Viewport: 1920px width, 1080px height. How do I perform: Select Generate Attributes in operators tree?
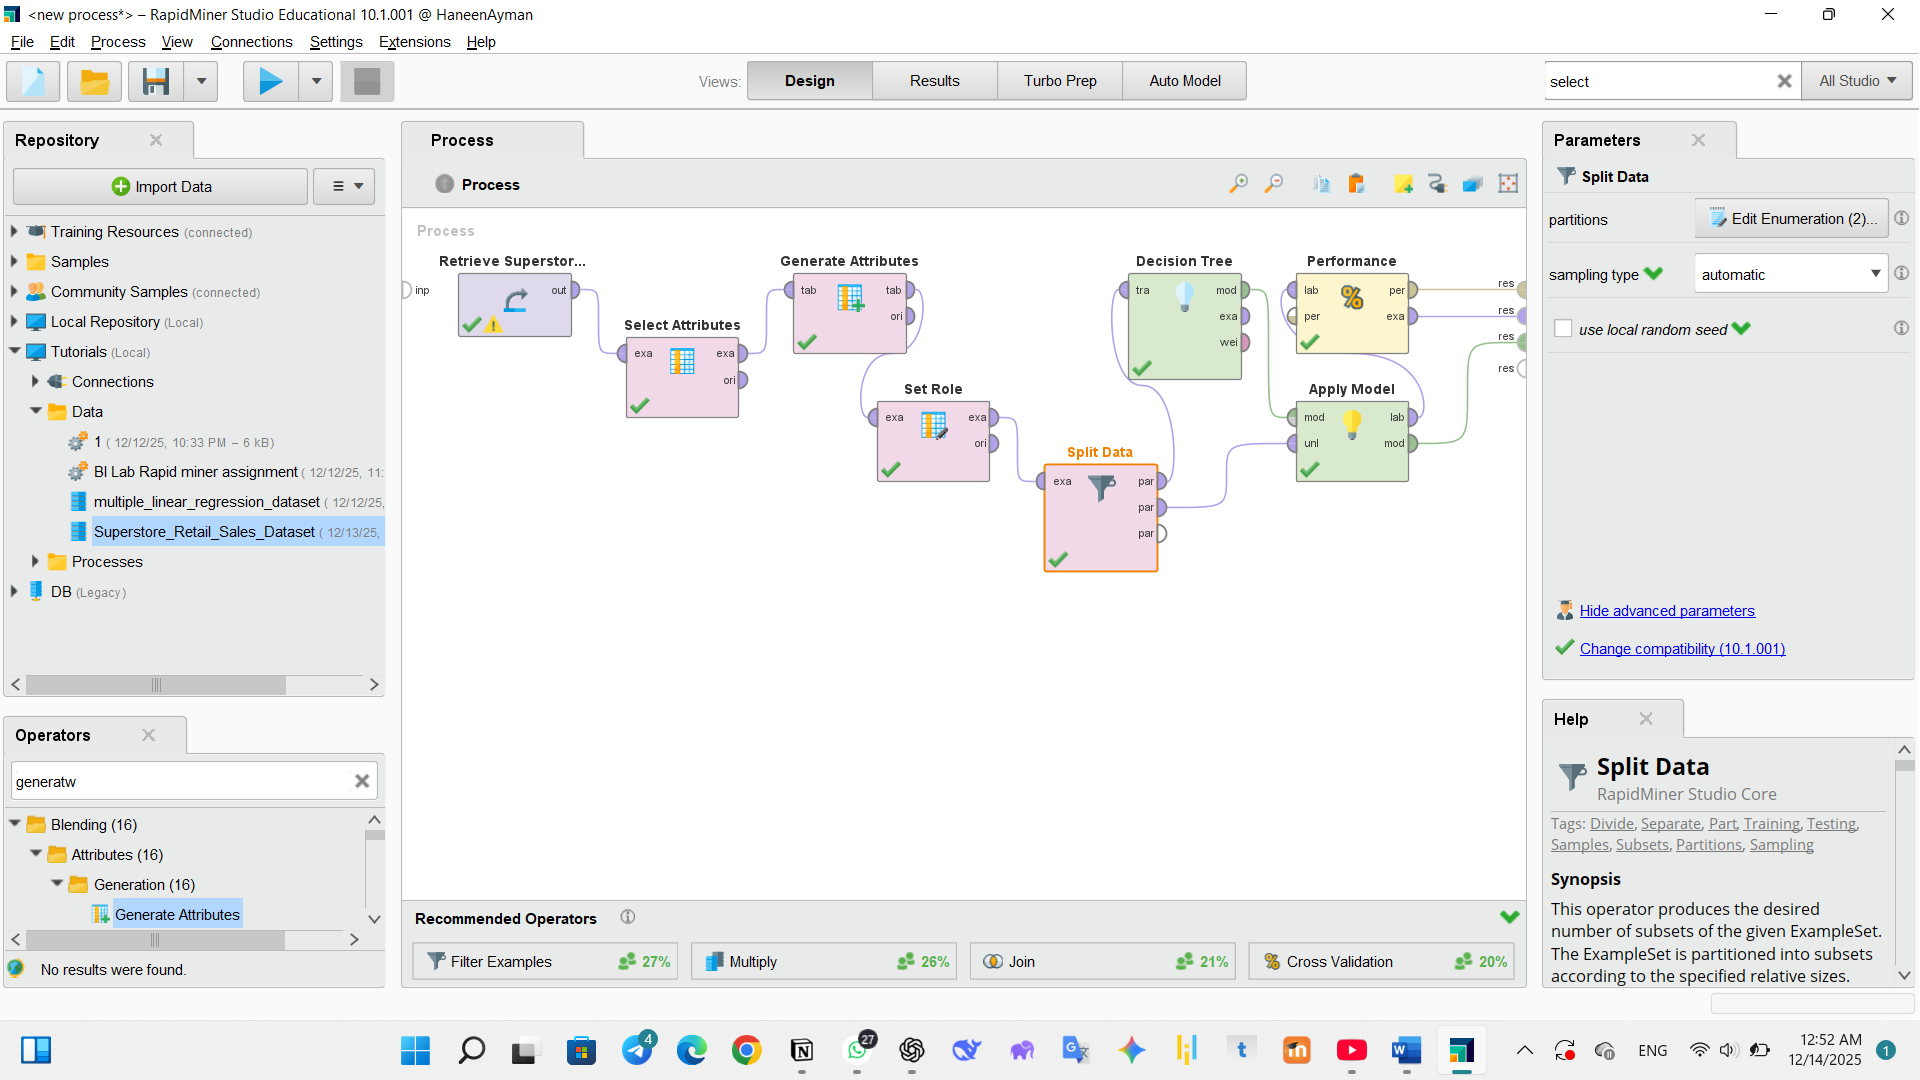pos(177,914)
